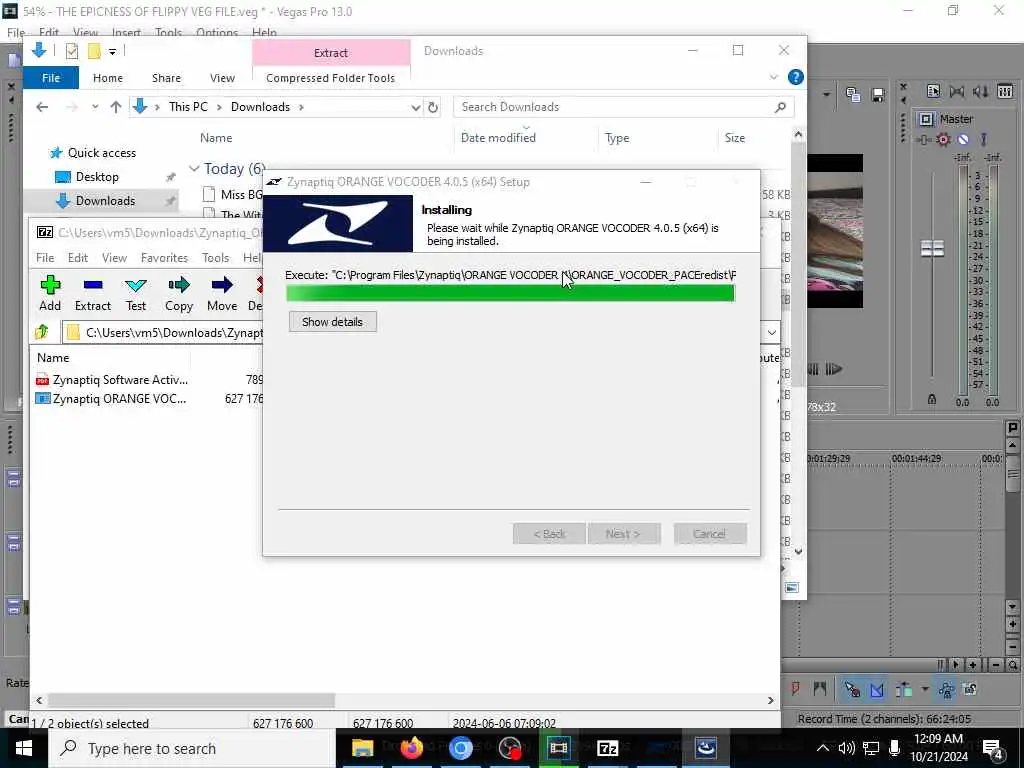
Task: Click Explorer up-directory arrow
Action: tap(116, 107)
